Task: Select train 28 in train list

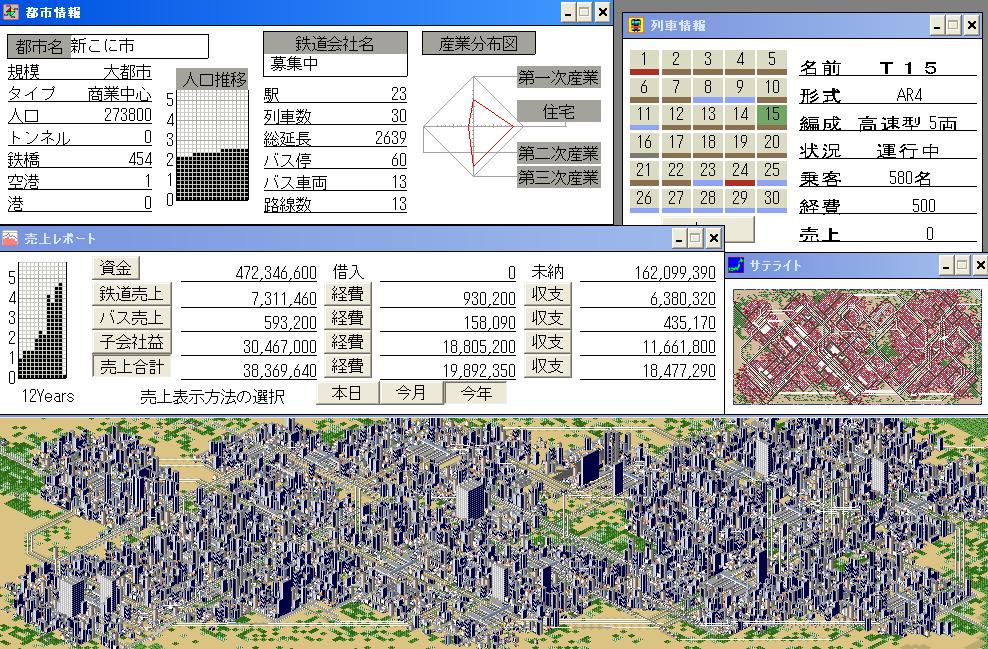Action: click(x=708, y=201)
